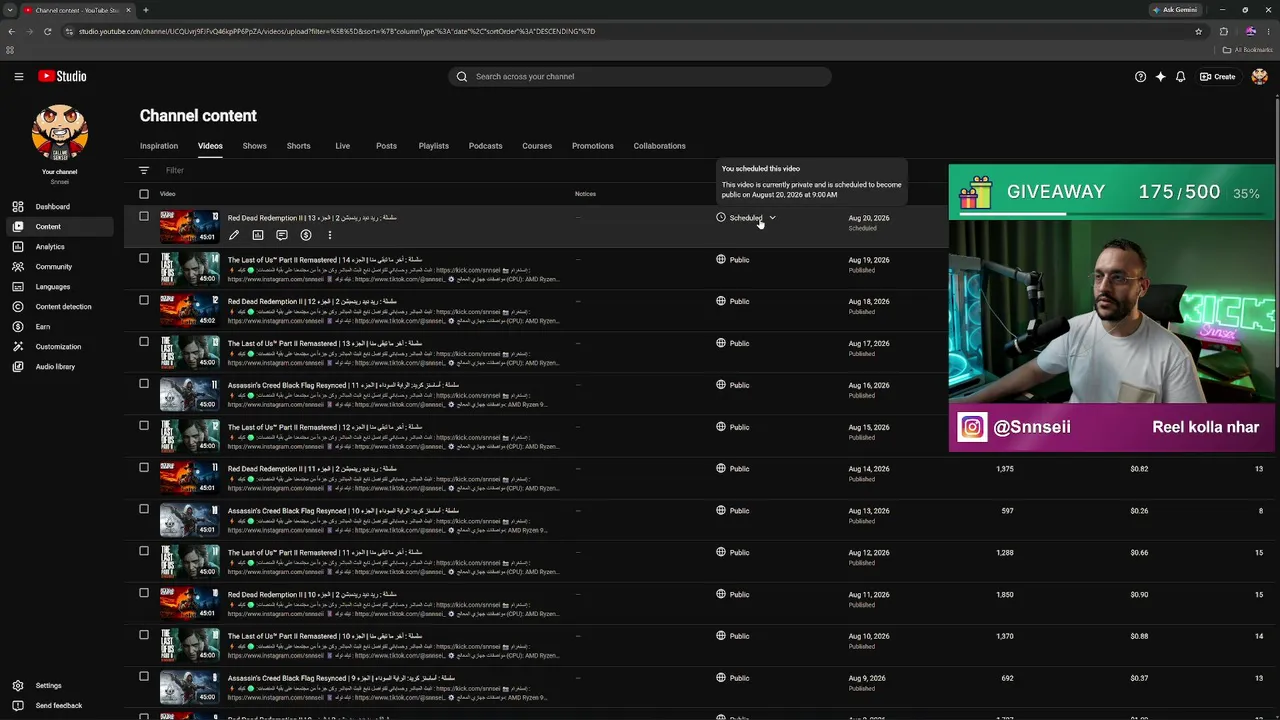
Task: Focus the browser address bar
Action: 630,31
